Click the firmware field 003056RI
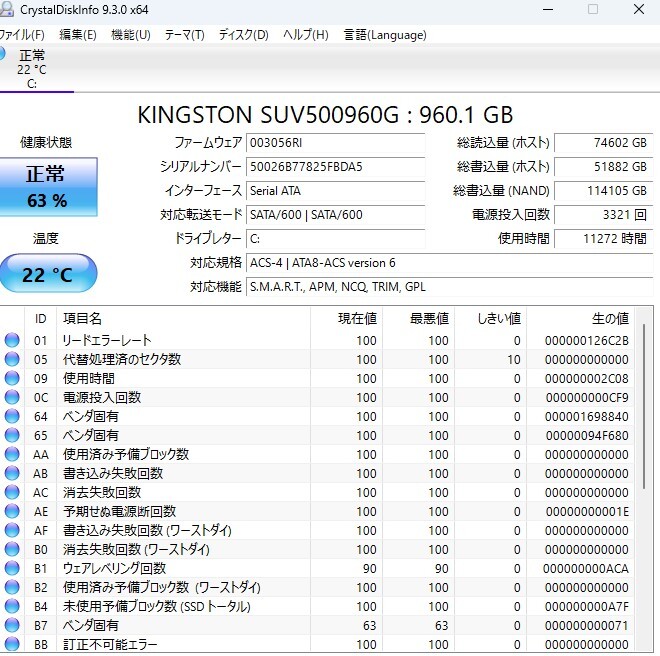The height and width of the screenshot is (656, 660). pyautogui.click(x=335, y=143)
